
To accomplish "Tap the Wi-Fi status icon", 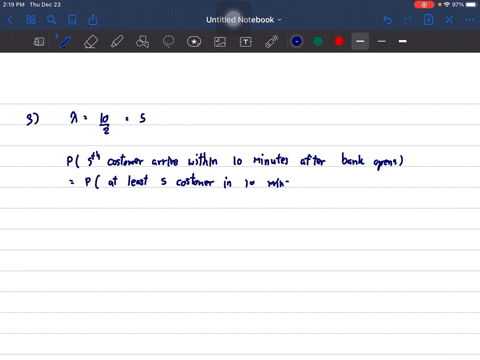I will (447, 5).
